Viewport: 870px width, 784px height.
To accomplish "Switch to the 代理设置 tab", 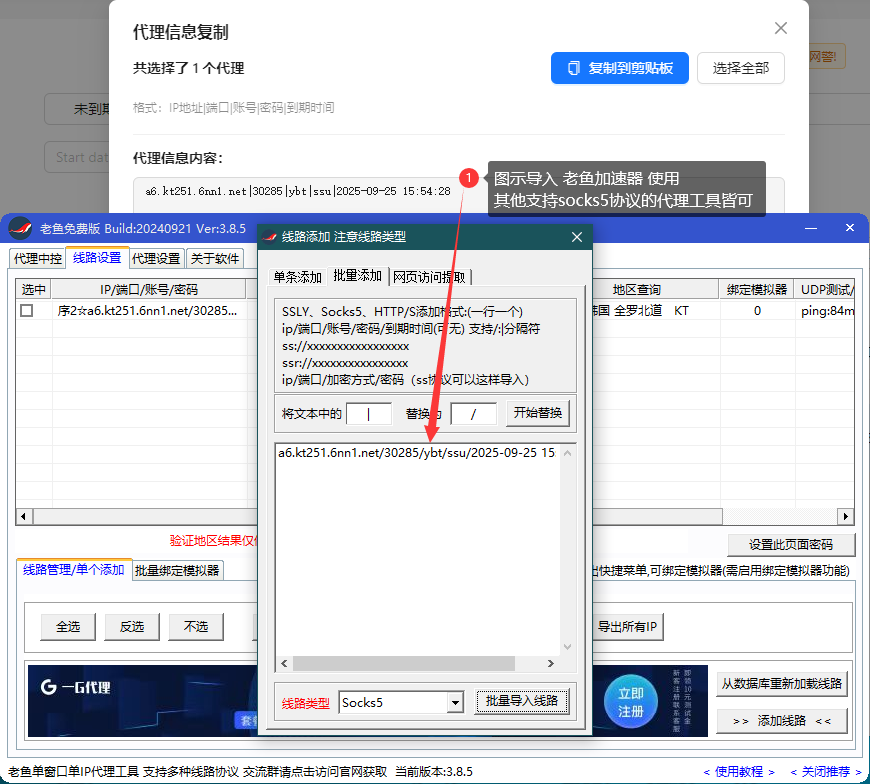I will click(157, 258).
